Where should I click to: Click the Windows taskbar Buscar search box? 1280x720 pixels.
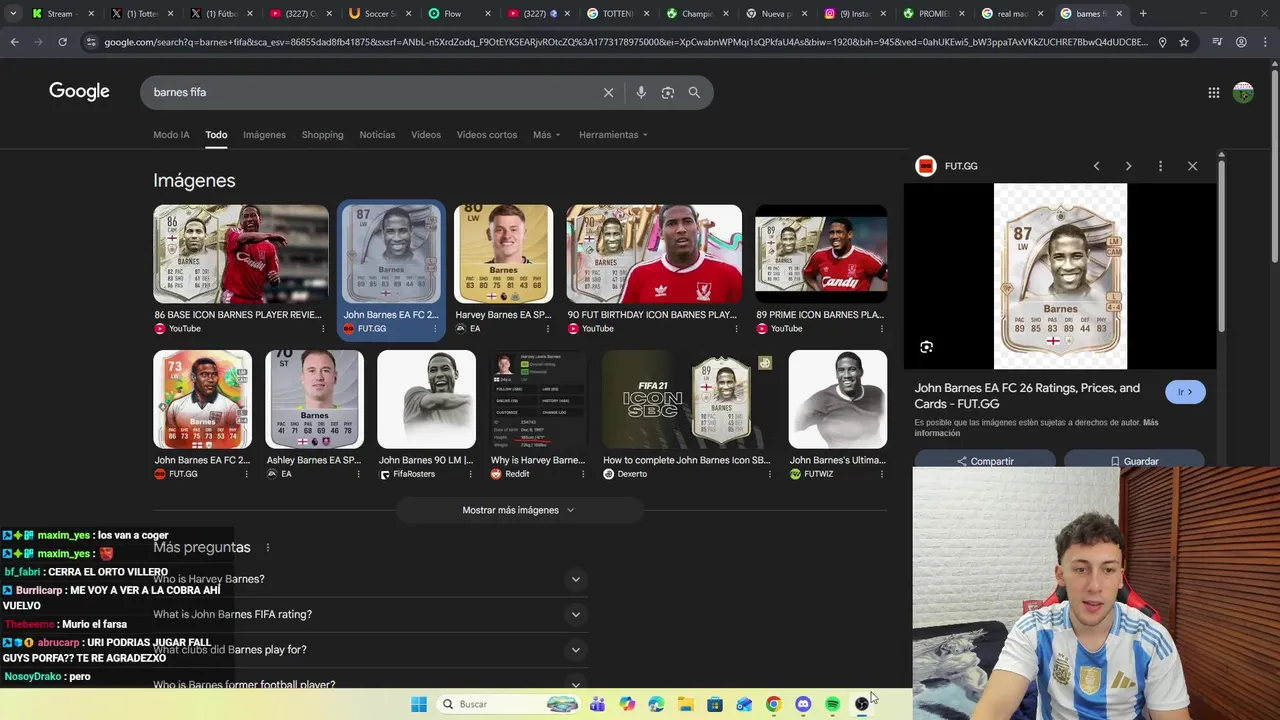510,704
